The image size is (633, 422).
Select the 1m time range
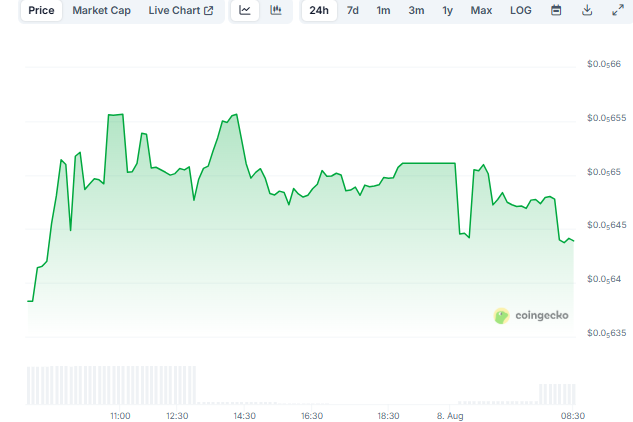pyautogui.click(x=383, y=10)
